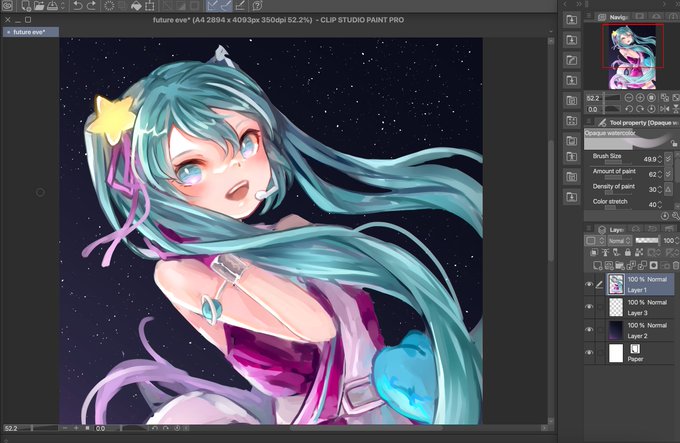
Task: Open the Layer panel tab
Action: (x=610, y=229)
